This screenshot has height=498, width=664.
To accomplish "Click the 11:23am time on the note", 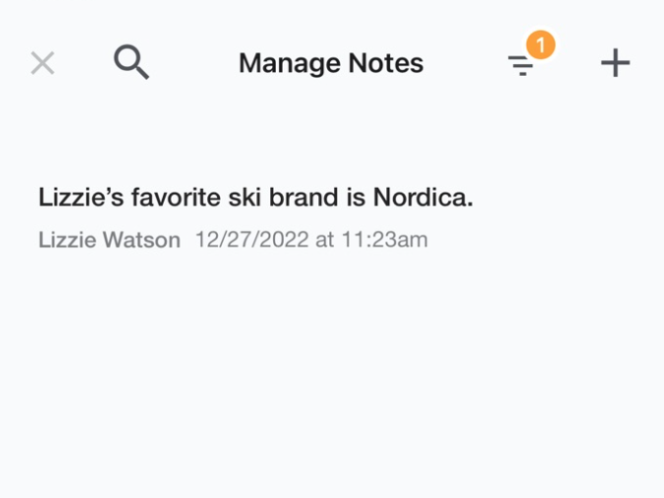I will click(385, 240).
